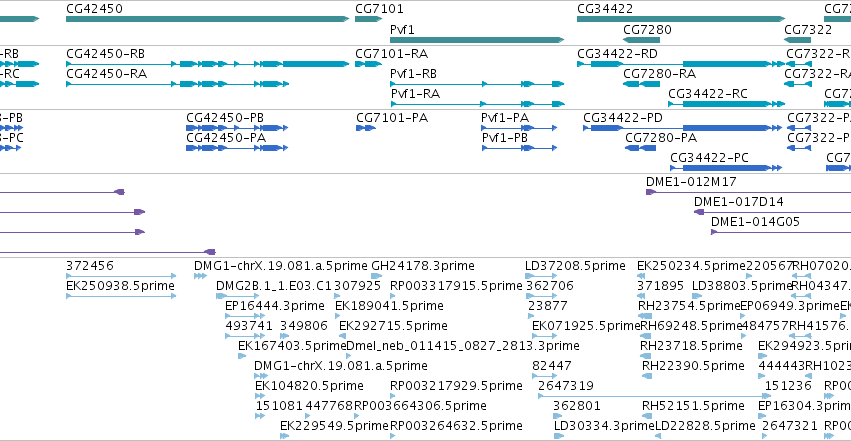
Task: Open the CG7280 gene label
Action: pyautogui.click(x=647, y=30)
